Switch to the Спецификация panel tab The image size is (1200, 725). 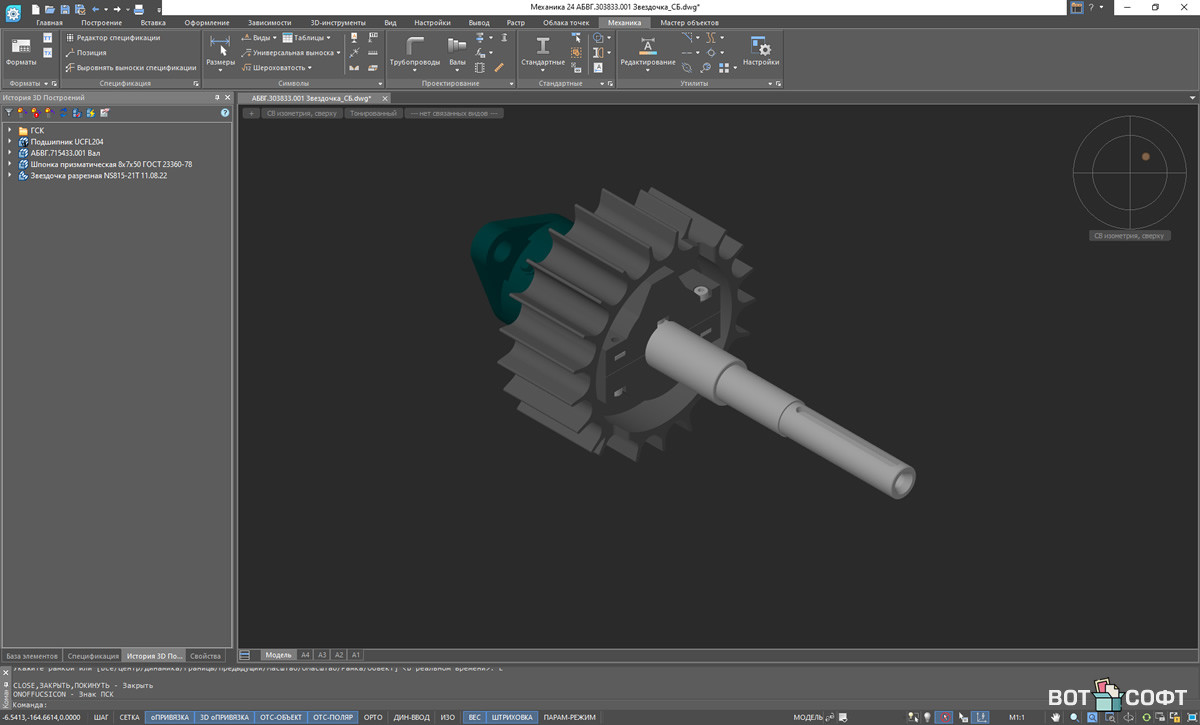tap(93, 656)
